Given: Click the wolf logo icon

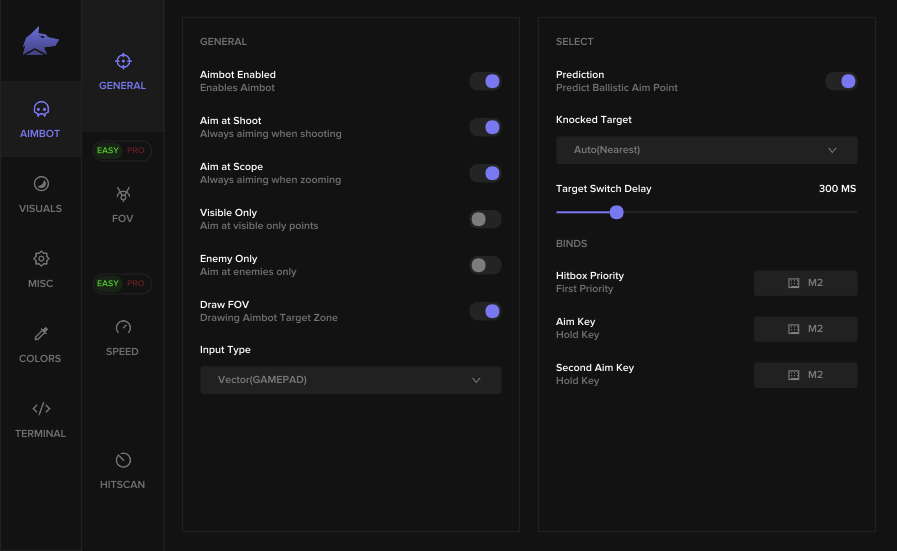Looking at the screenshot, I should click(41, 41).
